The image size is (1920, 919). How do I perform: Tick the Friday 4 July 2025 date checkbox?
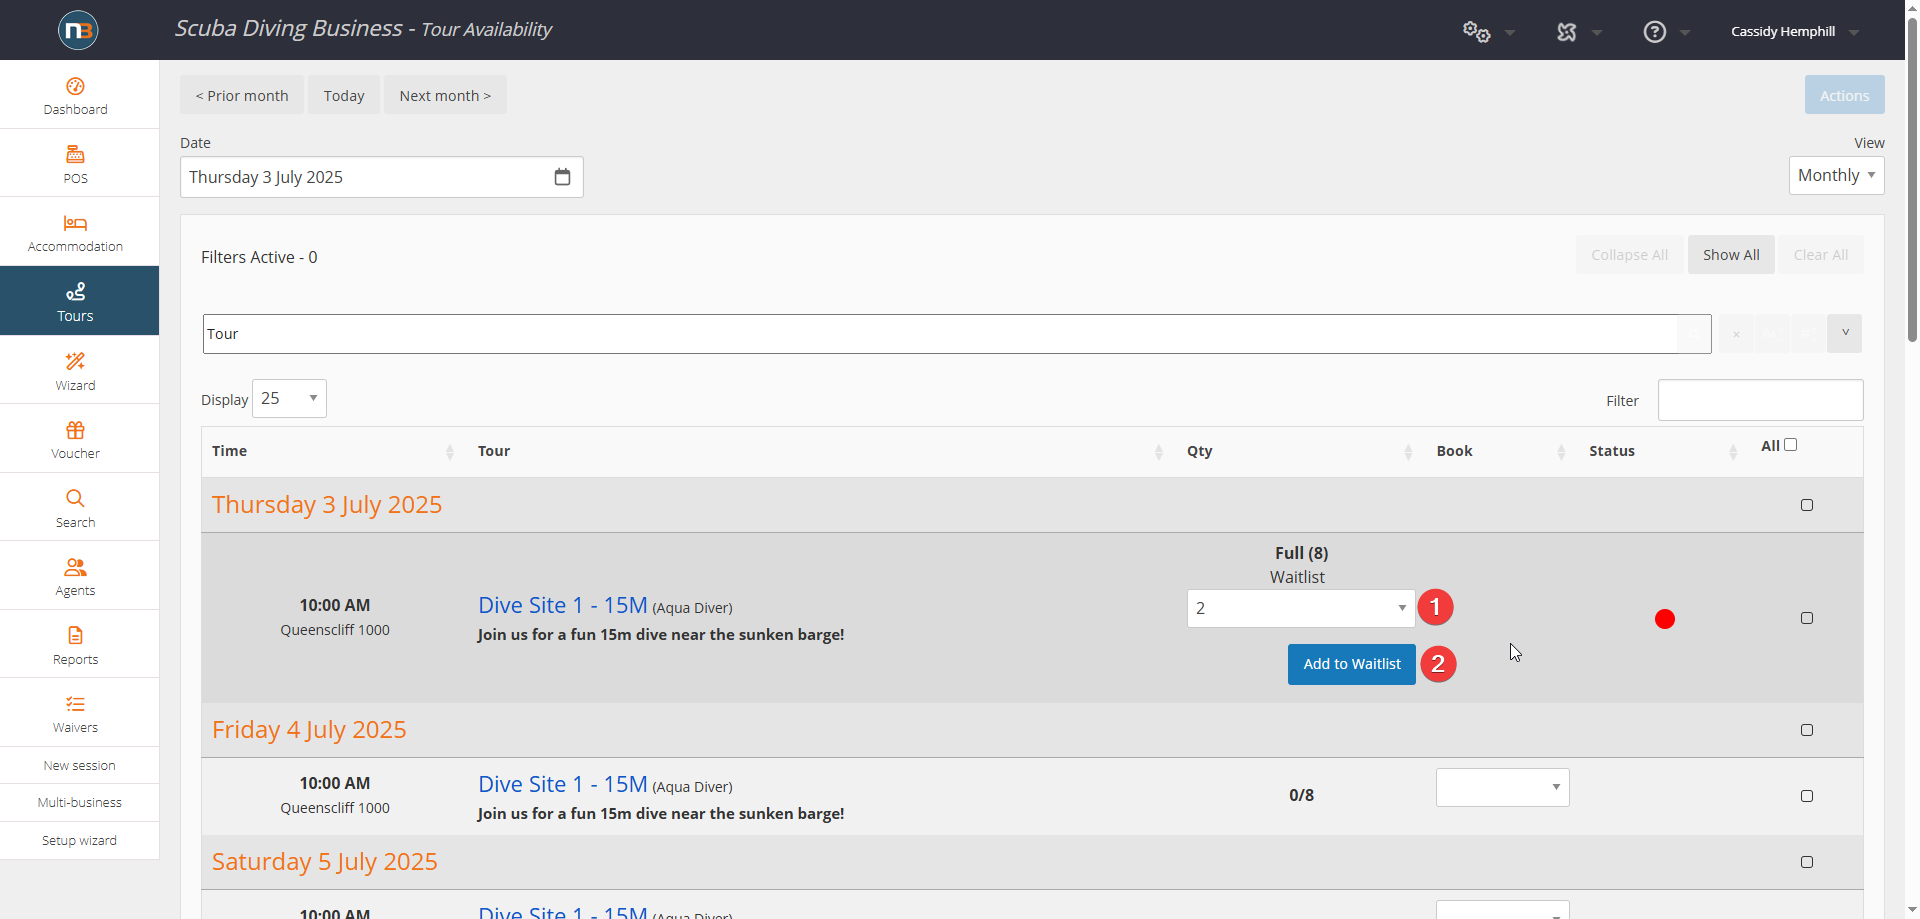pyautogui.click(x=1807, y=730)
